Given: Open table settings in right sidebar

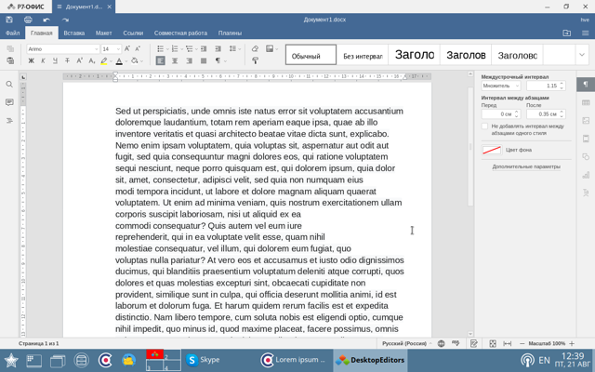Looking at the screenshot, I should coord(586,102).
